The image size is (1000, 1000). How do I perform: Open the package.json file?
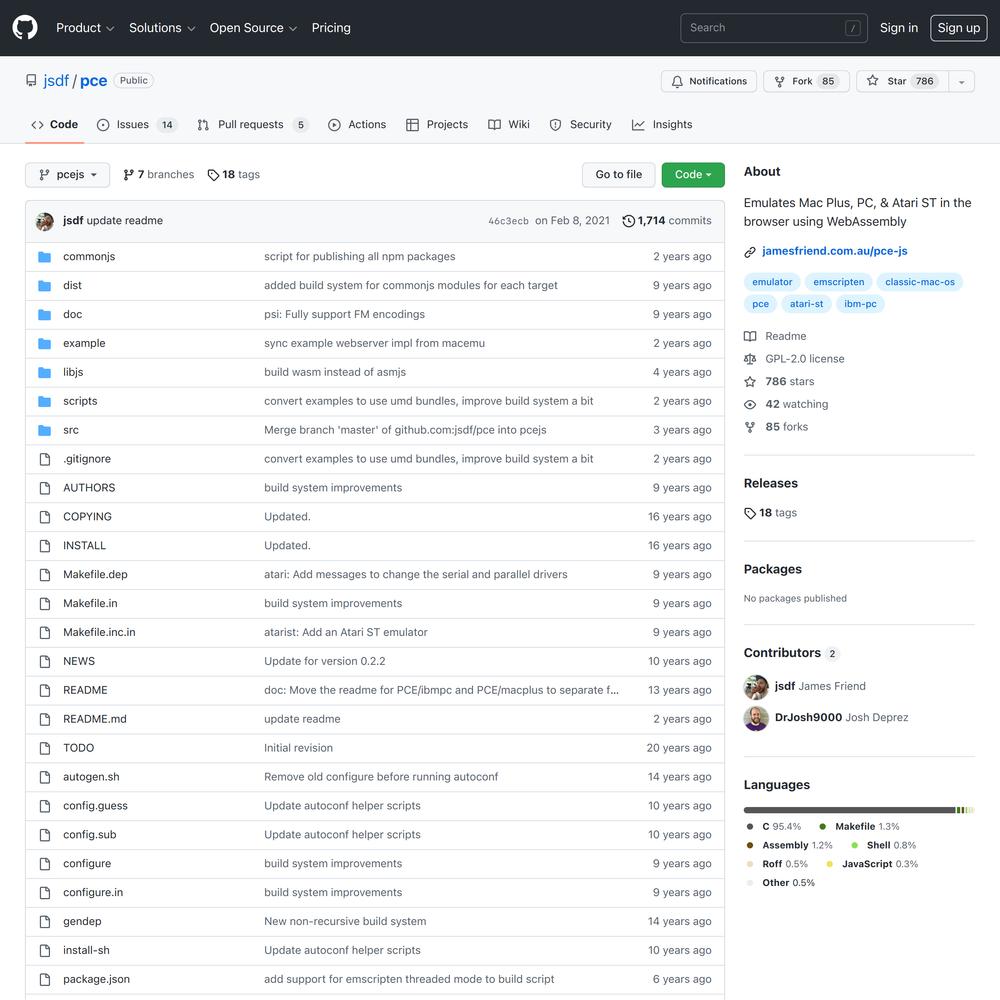(96, 979)
